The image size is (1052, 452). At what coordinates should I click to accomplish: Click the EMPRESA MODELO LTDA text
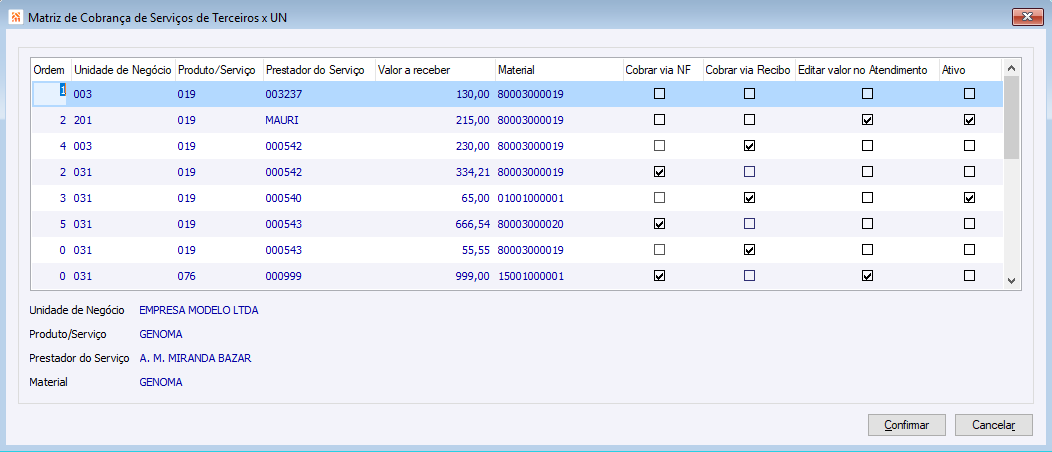199,310
